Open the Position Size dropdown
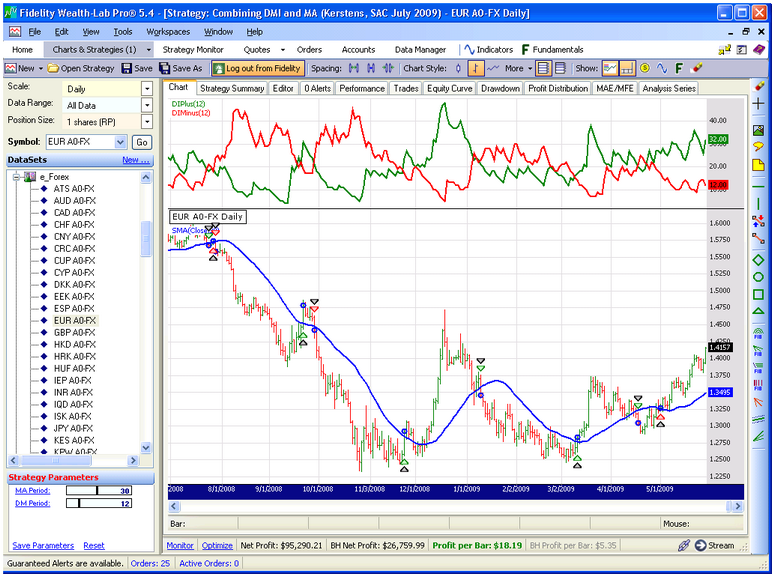 tap(147, 120)
